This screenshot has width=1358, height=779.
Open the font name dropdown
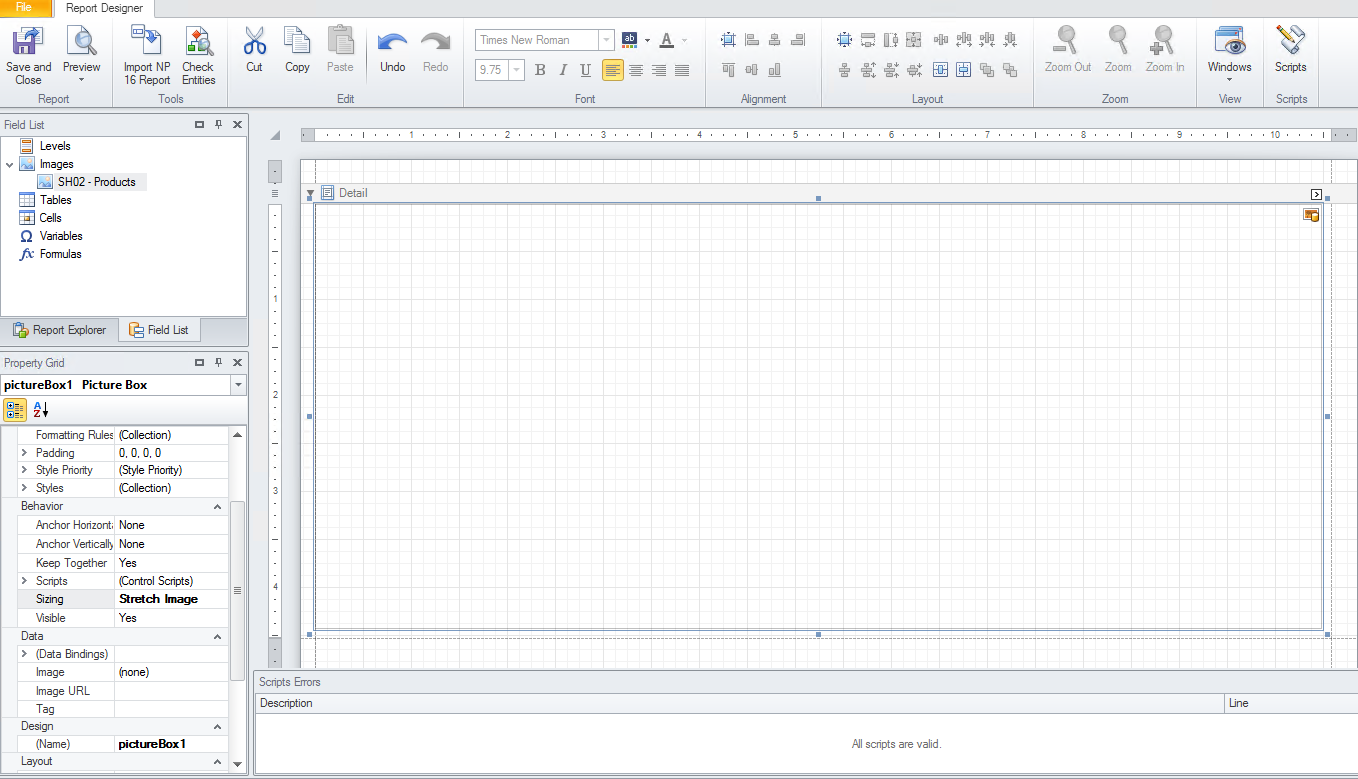click(606, 40)
